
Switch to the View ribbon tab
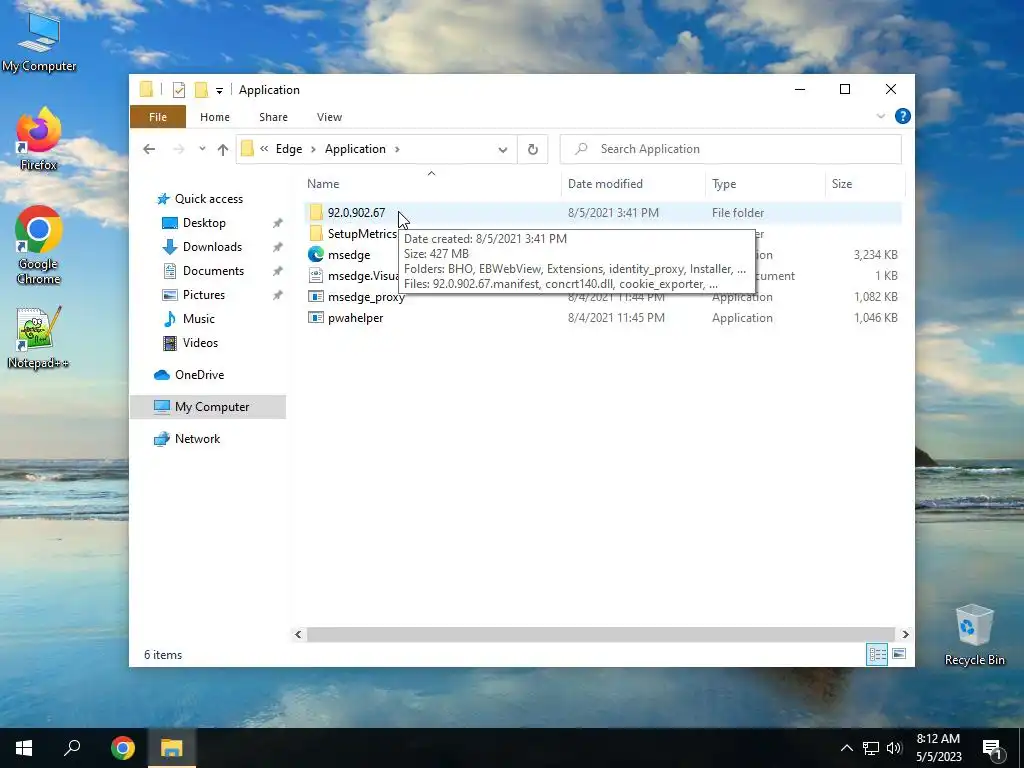pyautogui.click(x=329, y=117)
